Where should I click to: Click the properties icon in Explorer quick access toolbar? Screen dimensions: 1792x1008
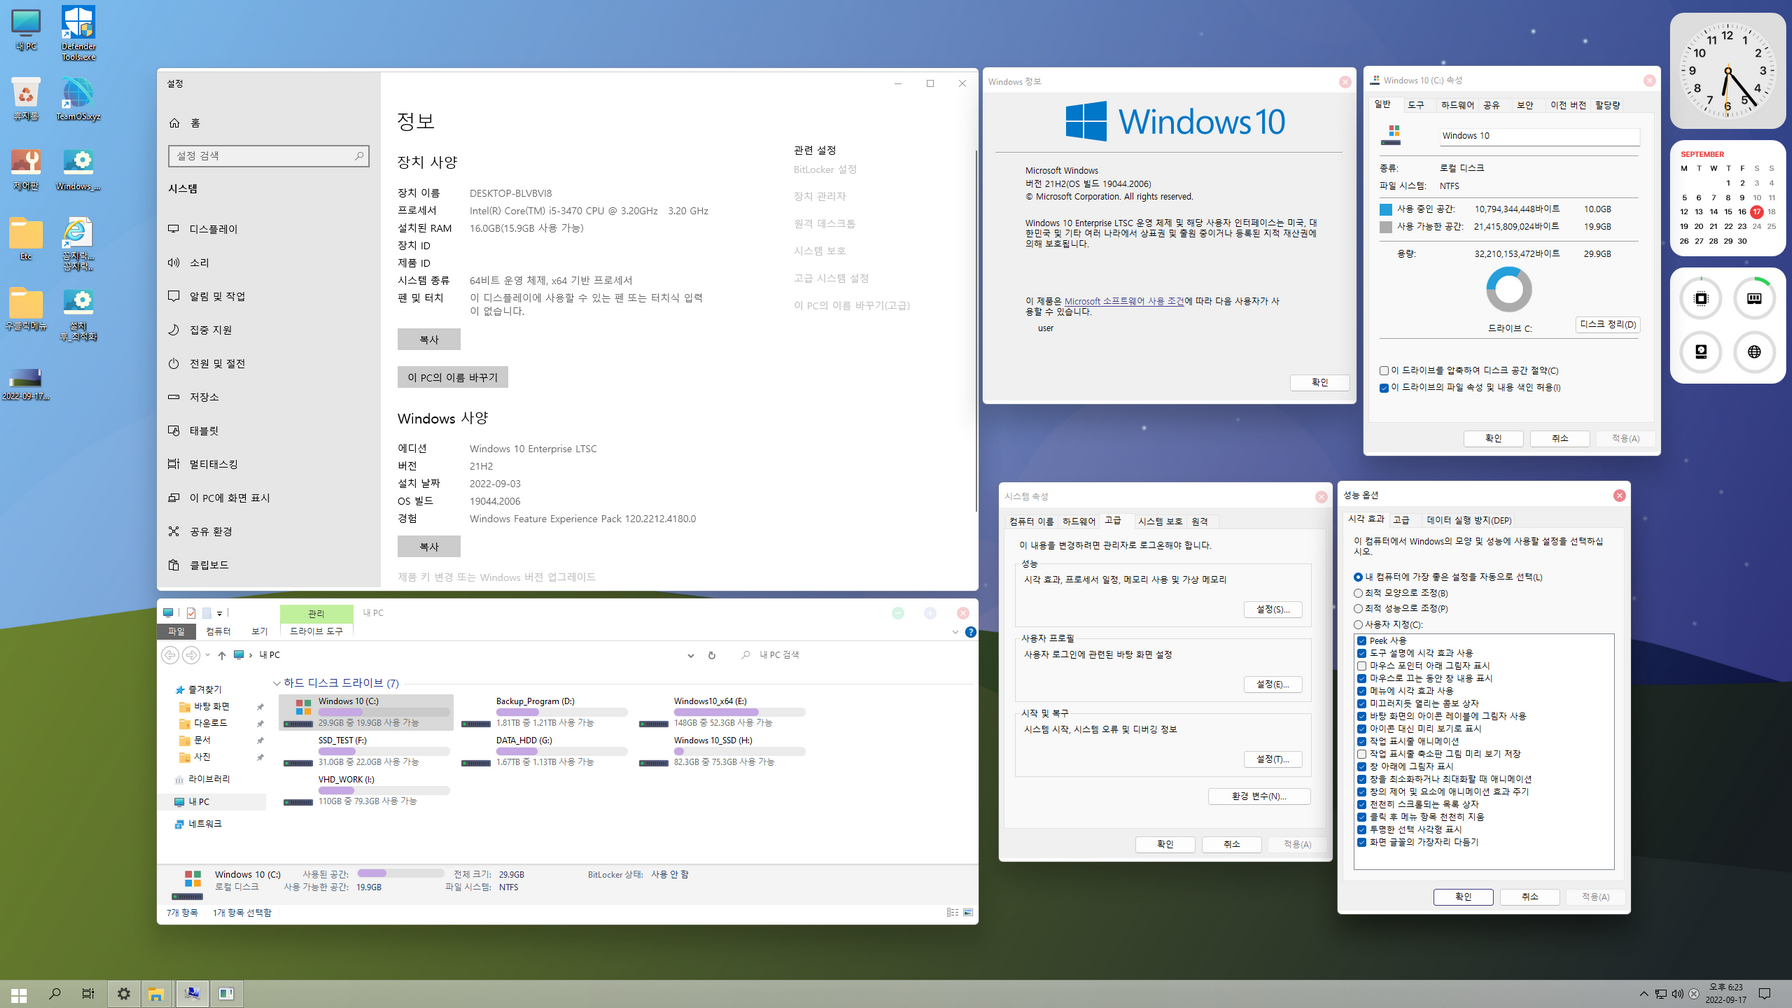[x=191, y=613]
